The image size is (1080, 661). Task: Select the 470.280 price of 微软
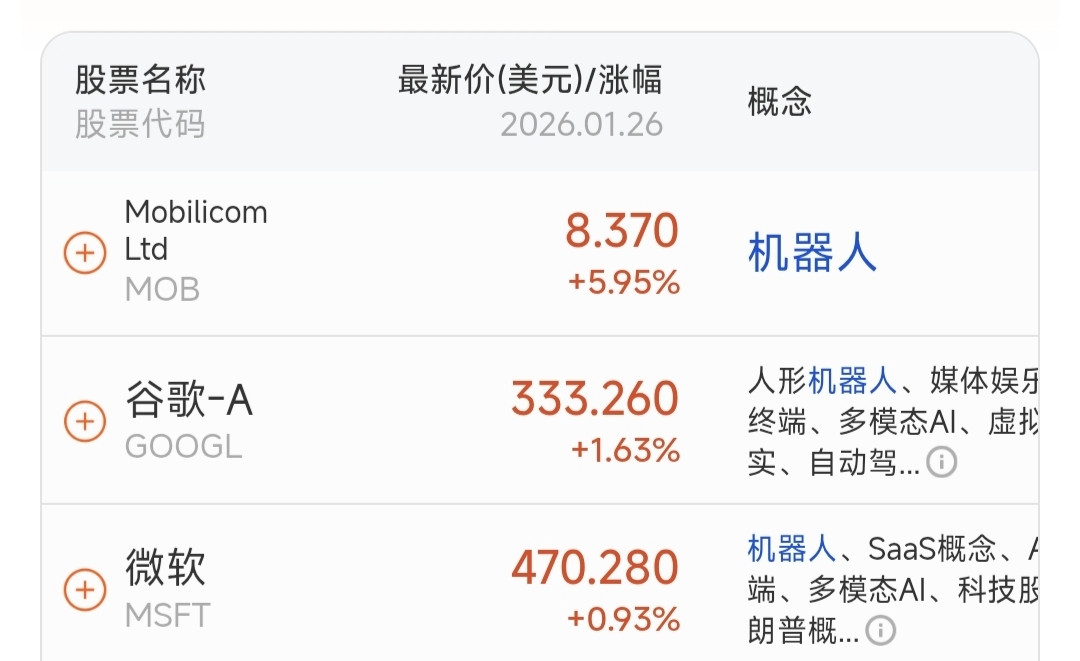point(594,568)
